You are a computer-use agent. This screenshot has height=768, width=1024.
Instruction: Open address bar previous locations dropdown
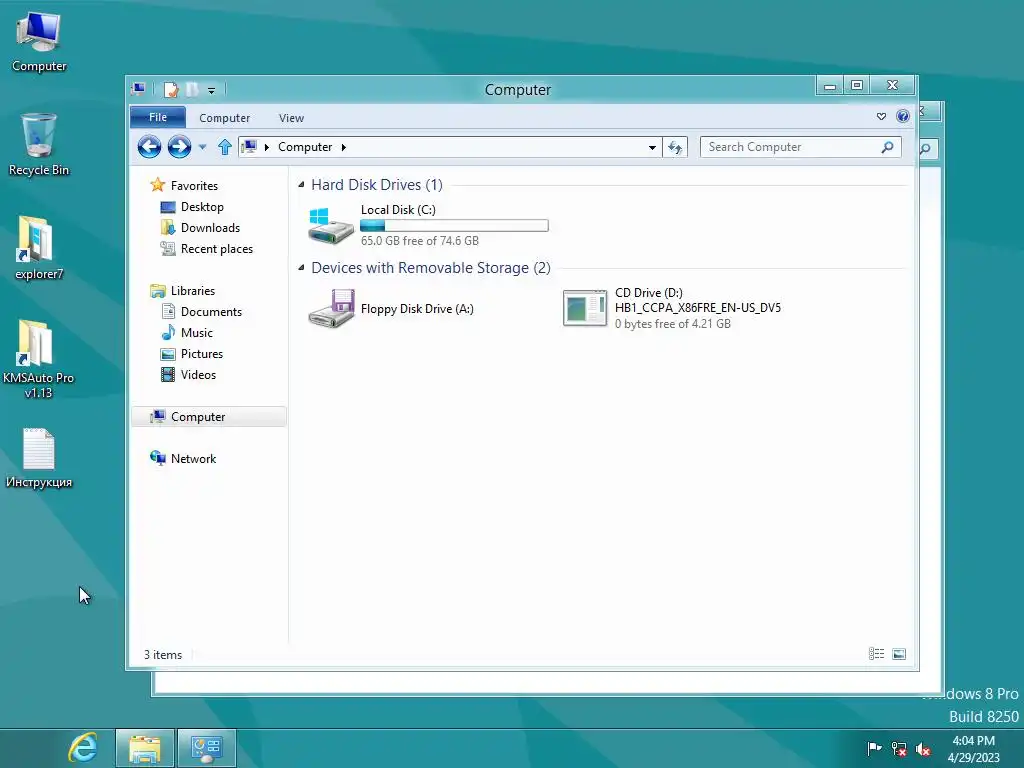pyautogui.click(x=652, y=148)
